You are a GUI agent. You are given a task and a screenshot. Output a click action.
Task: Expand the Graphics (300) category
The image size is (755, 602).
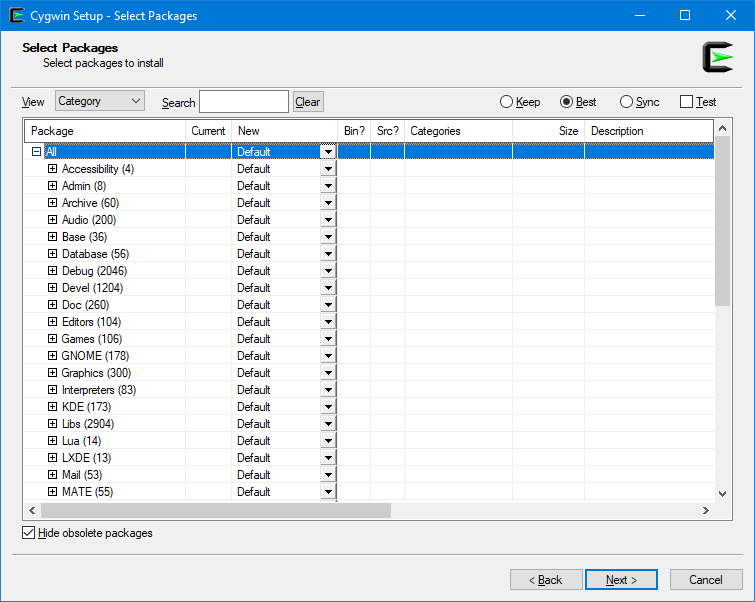[x=53, y=373]
